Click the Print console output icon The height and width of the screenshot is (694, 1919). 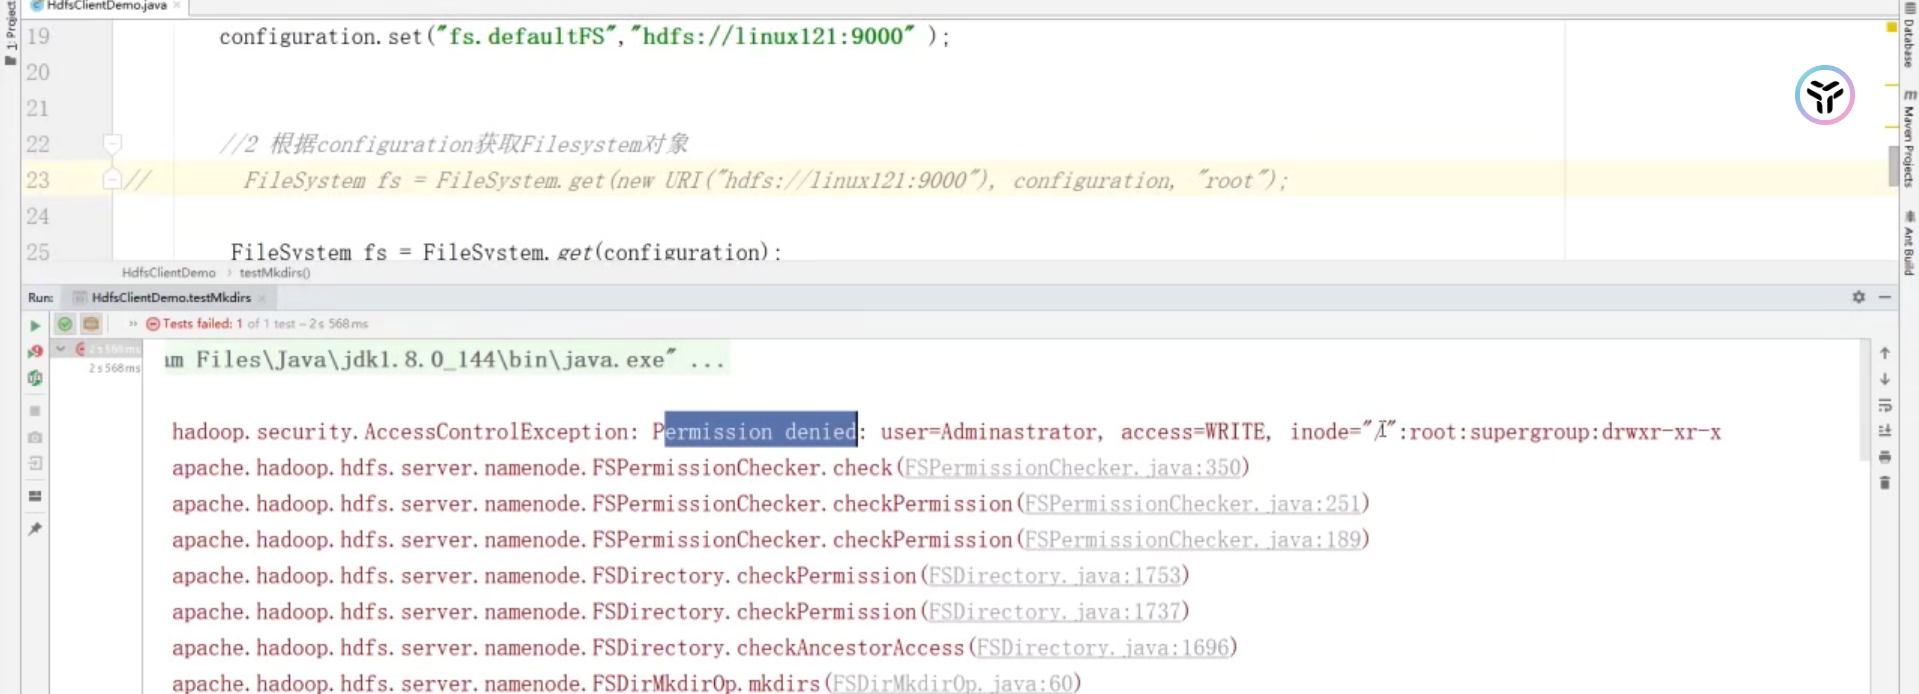click(1885, 457)
